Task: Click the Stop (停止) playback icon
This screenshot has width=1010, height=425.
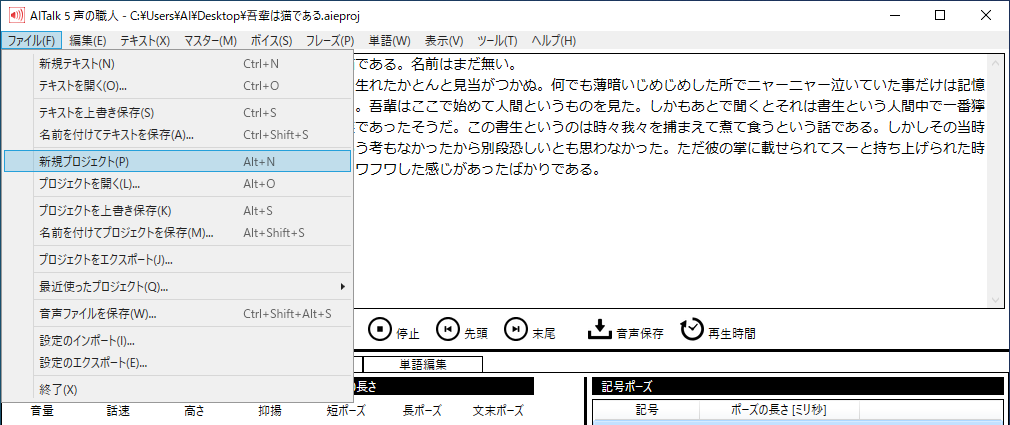Action: point(380,329)
